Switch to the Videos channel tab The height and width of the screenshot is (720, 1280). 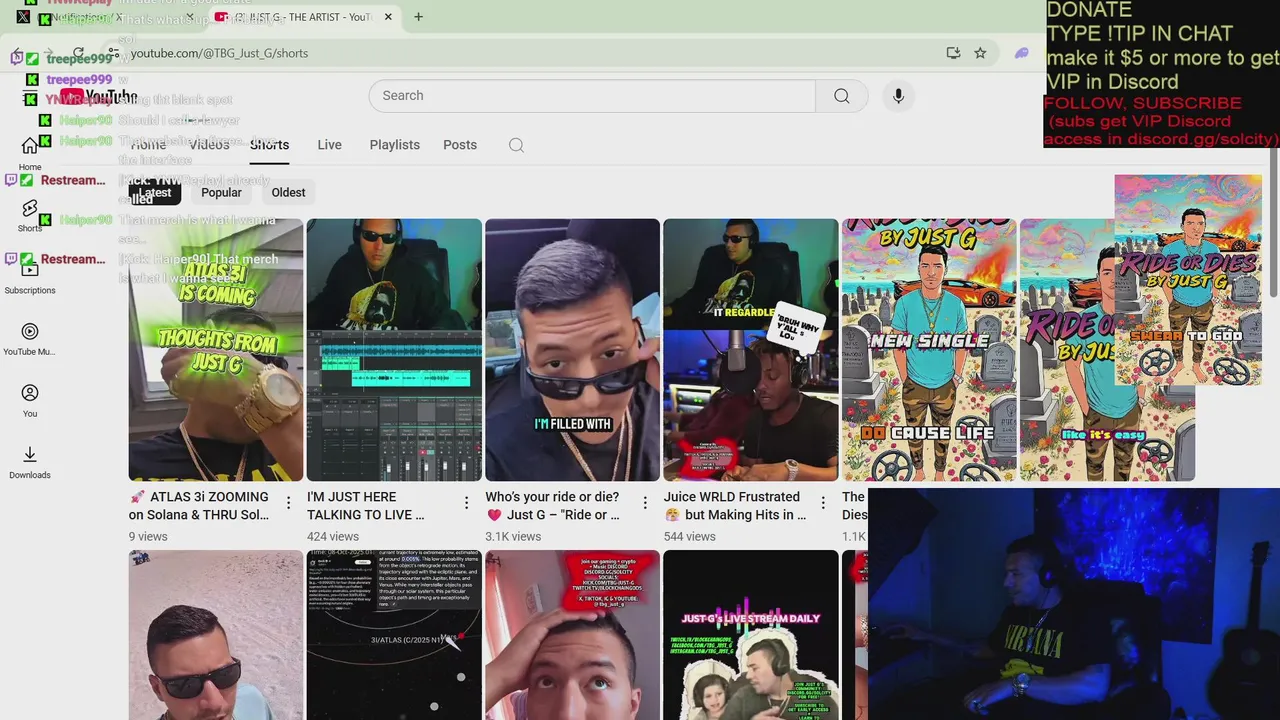tap(209, 145)
